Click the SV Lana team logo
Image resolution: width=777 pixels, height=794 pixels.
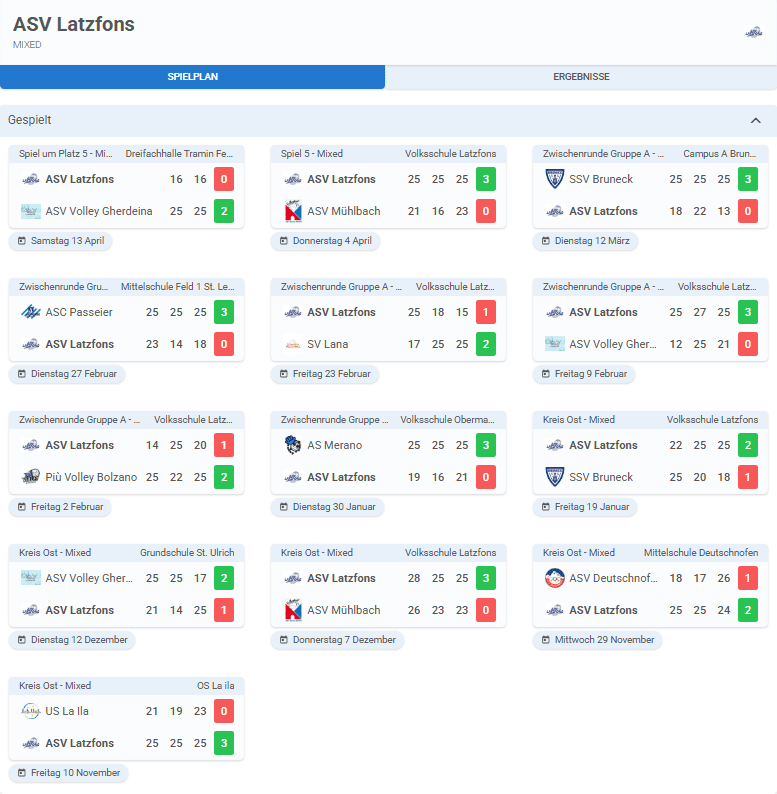click(293, 344)
